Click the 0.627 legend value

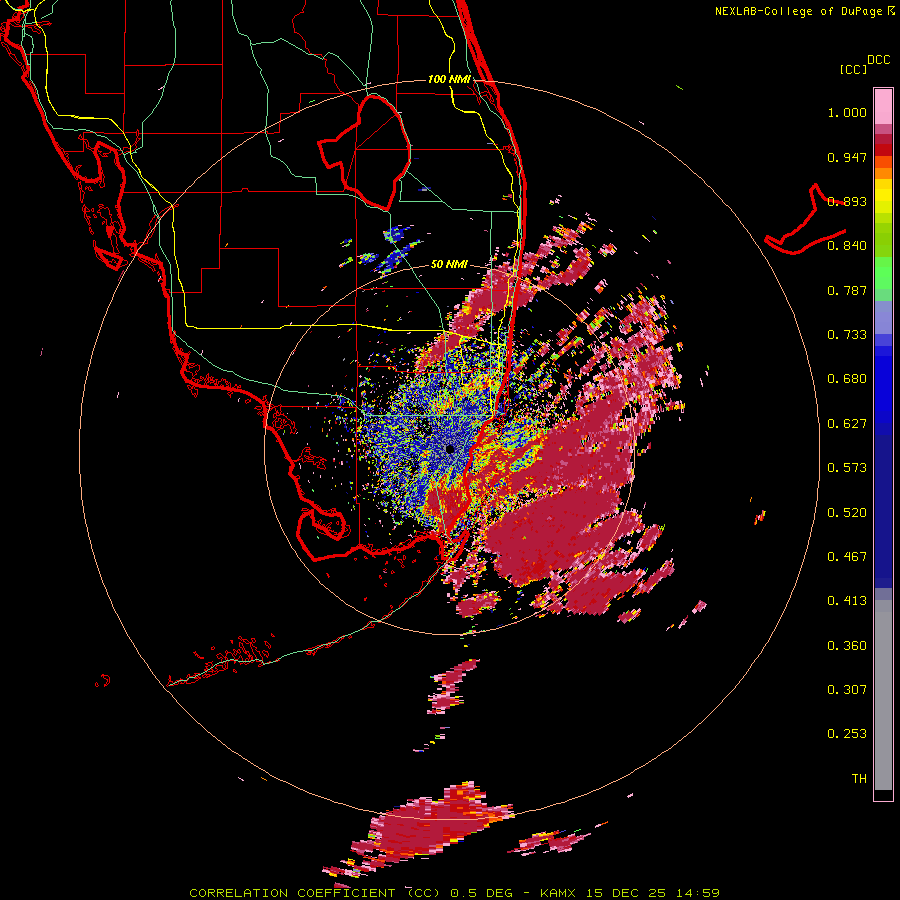847,424
